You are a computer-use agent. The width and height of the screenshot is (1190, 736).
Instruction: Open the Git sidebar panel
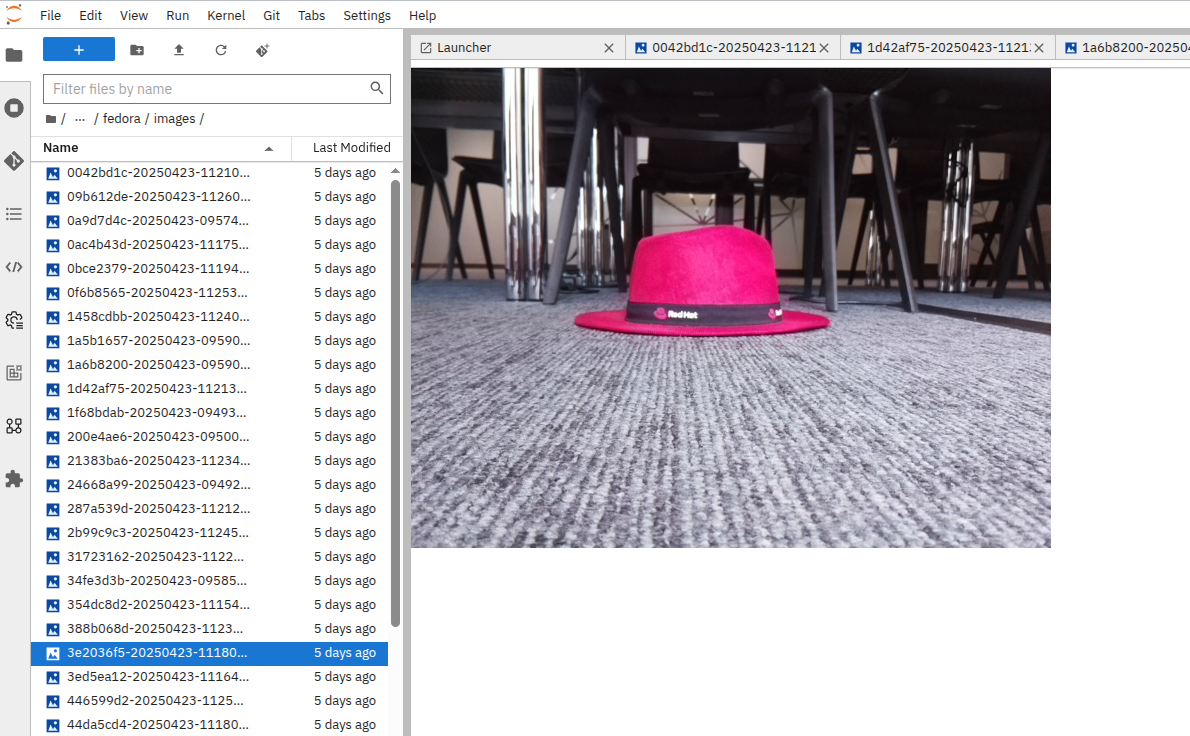pyautogui.click(x=14, y=161)
